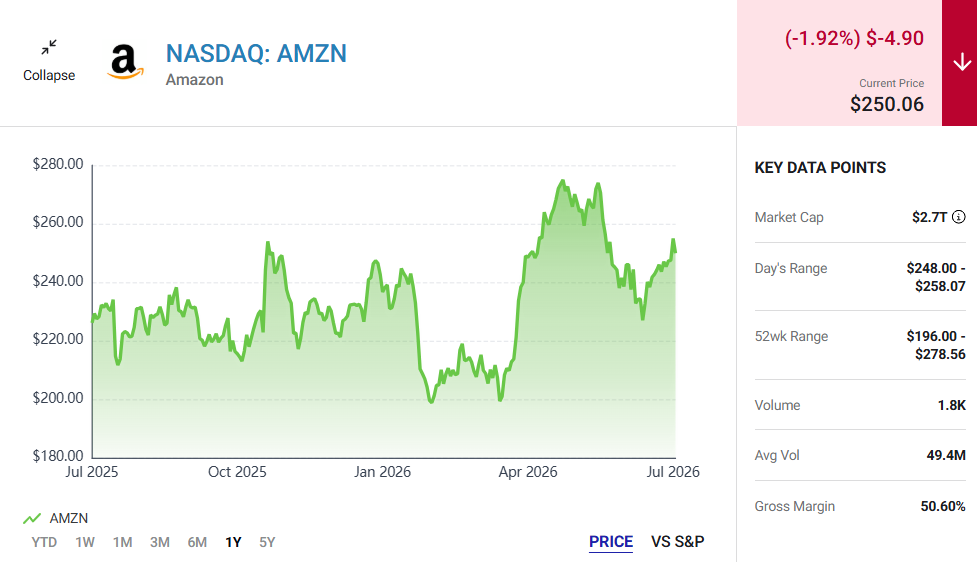Switch to the VS S&P tab
The width and height of the screenshot is (977, 562).
click(677, 541)
